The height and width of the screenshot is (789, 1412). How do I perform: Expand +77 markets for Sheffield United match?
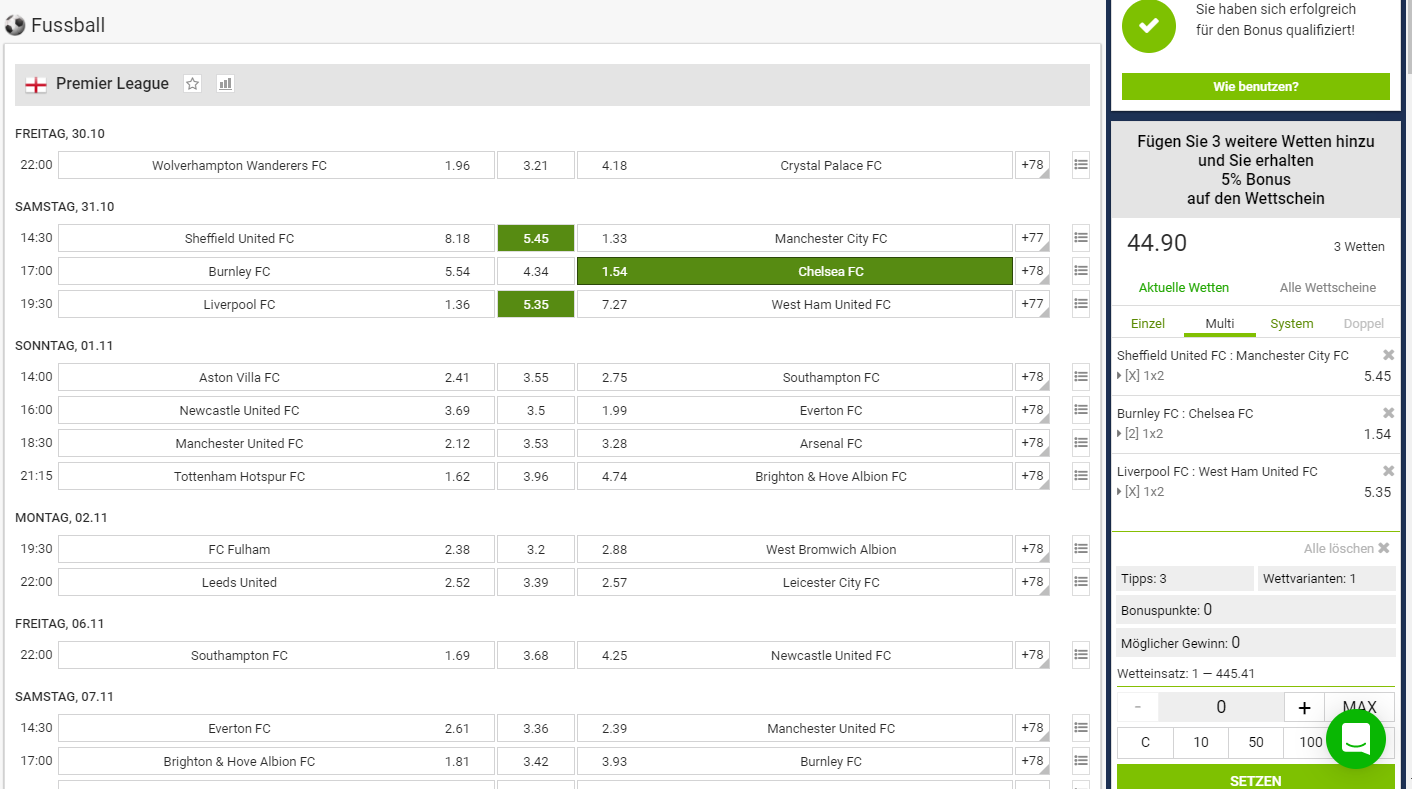click(1033, 238)
